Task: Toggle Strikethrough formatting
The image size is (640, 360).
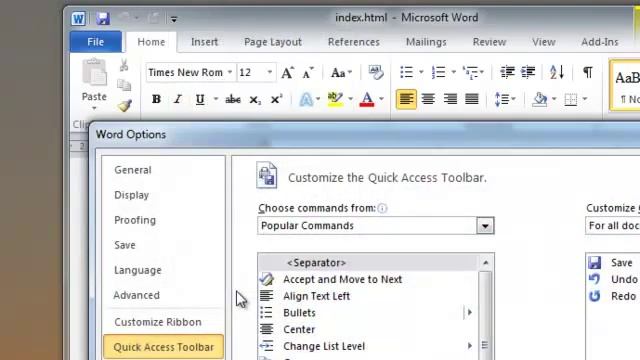Action: pos(233,99)
